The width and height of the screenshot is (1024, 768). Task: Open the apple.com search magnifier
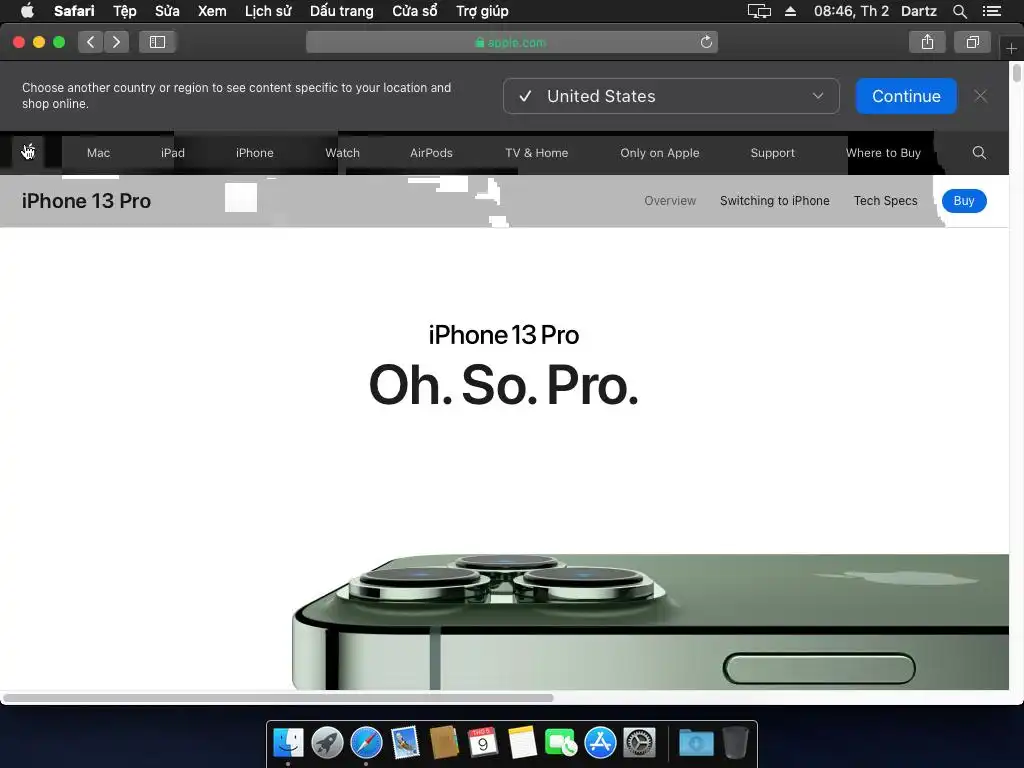pyautogui.click(x=979, y=153)
